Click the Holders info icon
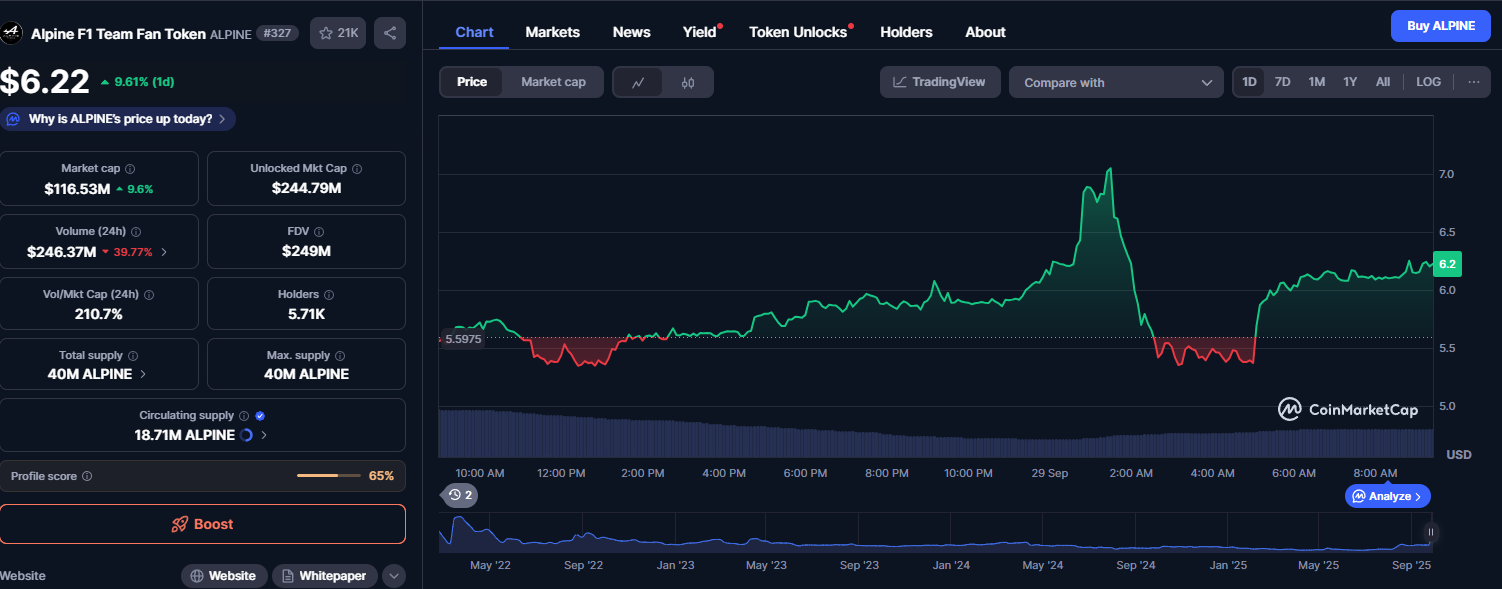 click(x=329, y=295)
